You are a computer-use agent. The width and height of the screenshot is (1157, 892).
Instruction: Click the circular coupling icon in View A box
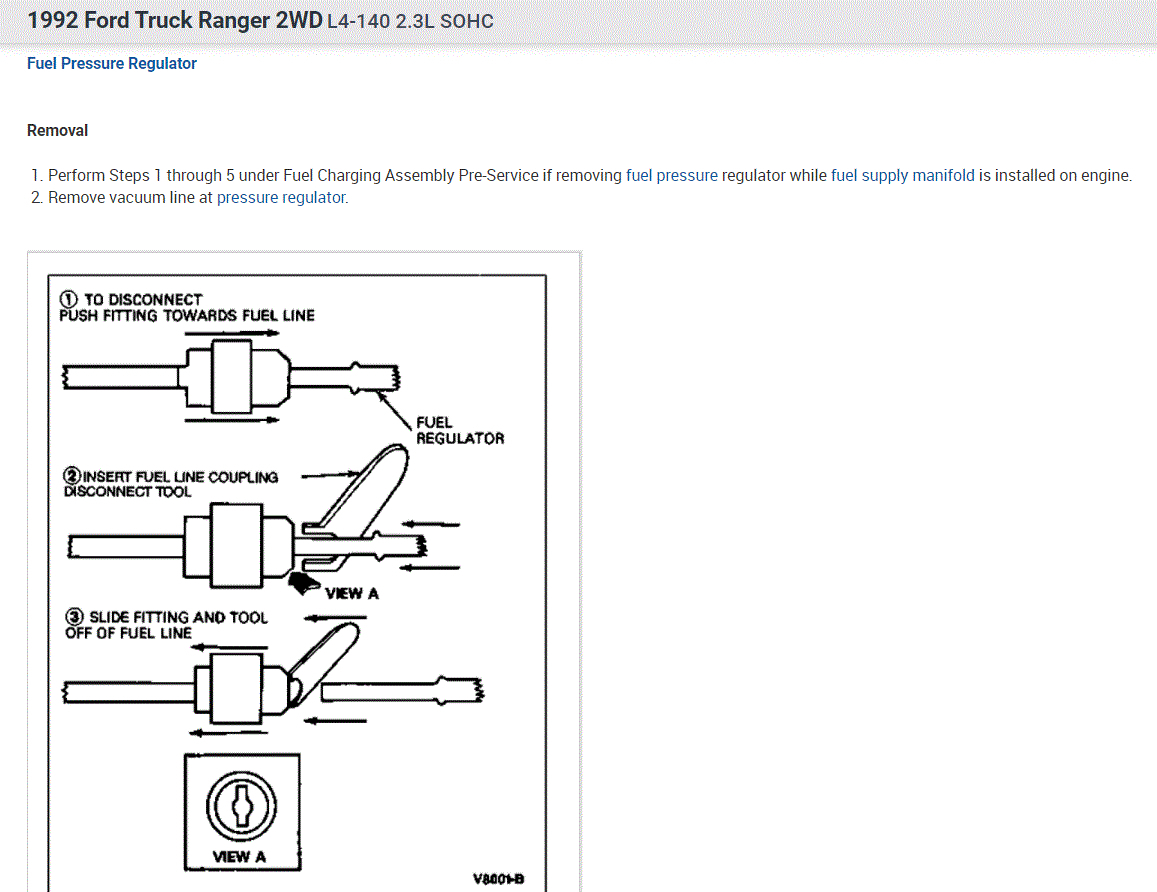pos(241,806)
